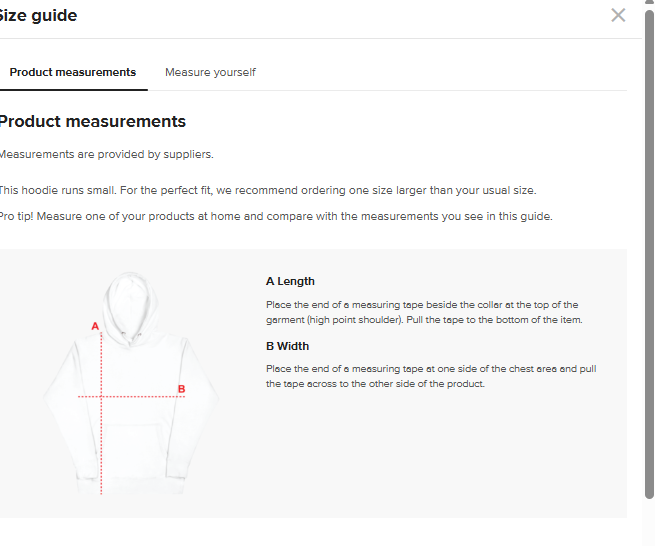
Task: Click the scrollbar up arrow
Action: click(649, 6)
